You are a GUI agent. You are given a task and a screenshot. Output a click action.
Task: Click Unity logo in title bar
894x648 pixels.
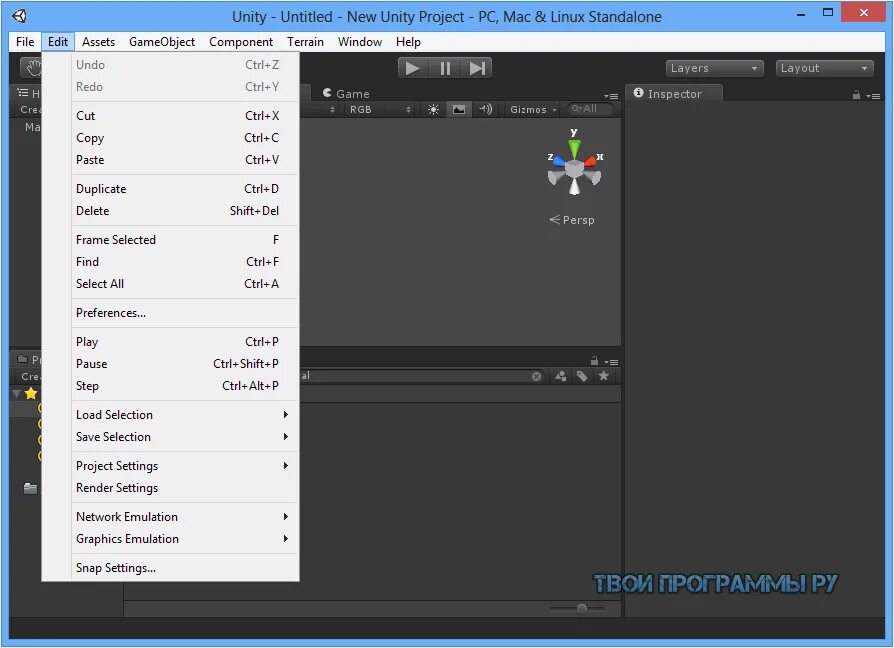pyautogui.click(x=19, y=16)
